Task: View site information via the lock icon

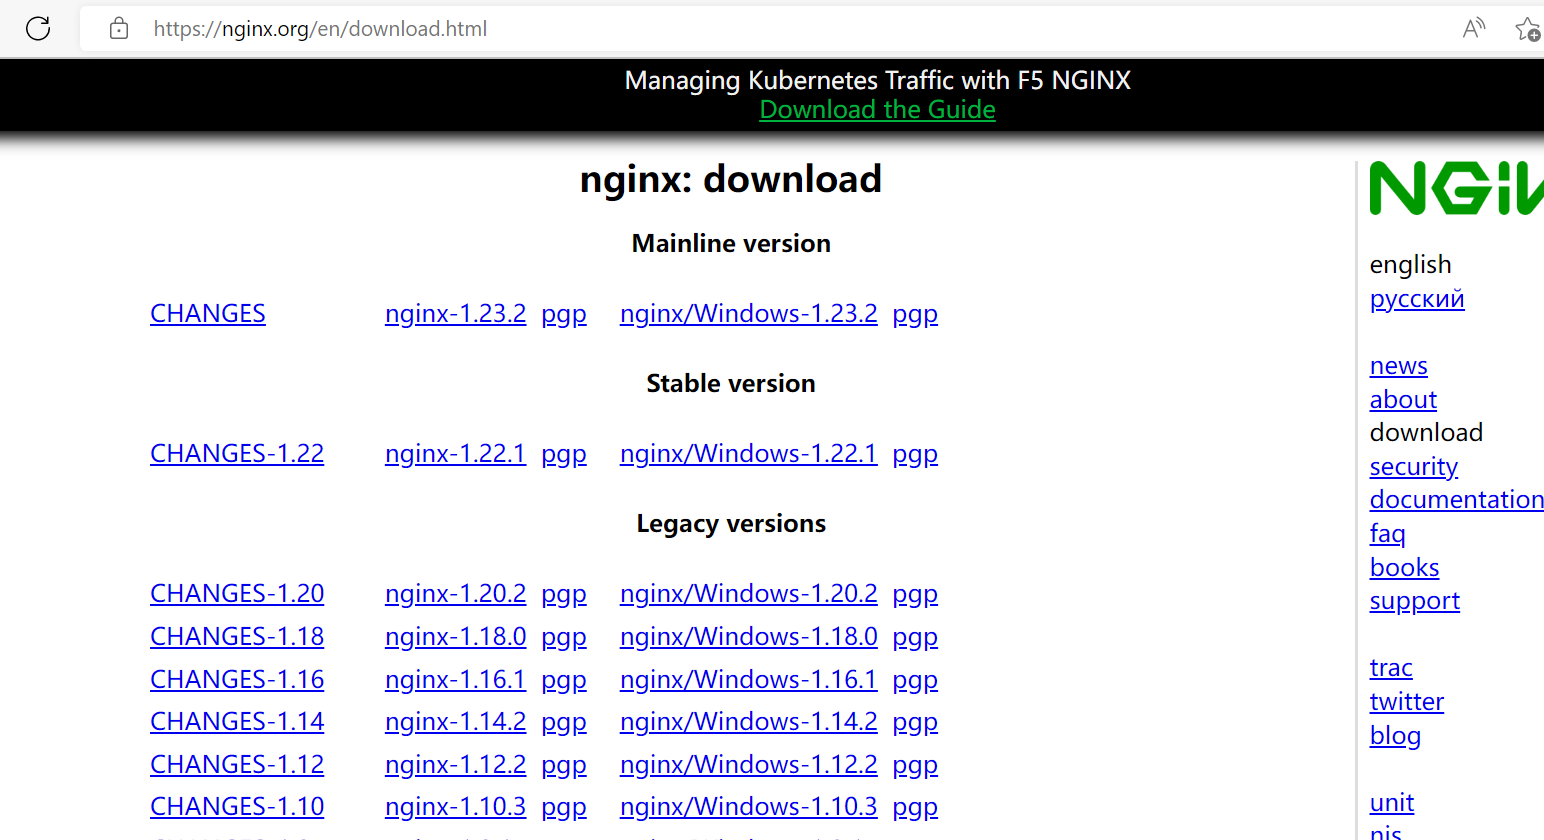Action: pyautogui.click(x=119, y=28)
